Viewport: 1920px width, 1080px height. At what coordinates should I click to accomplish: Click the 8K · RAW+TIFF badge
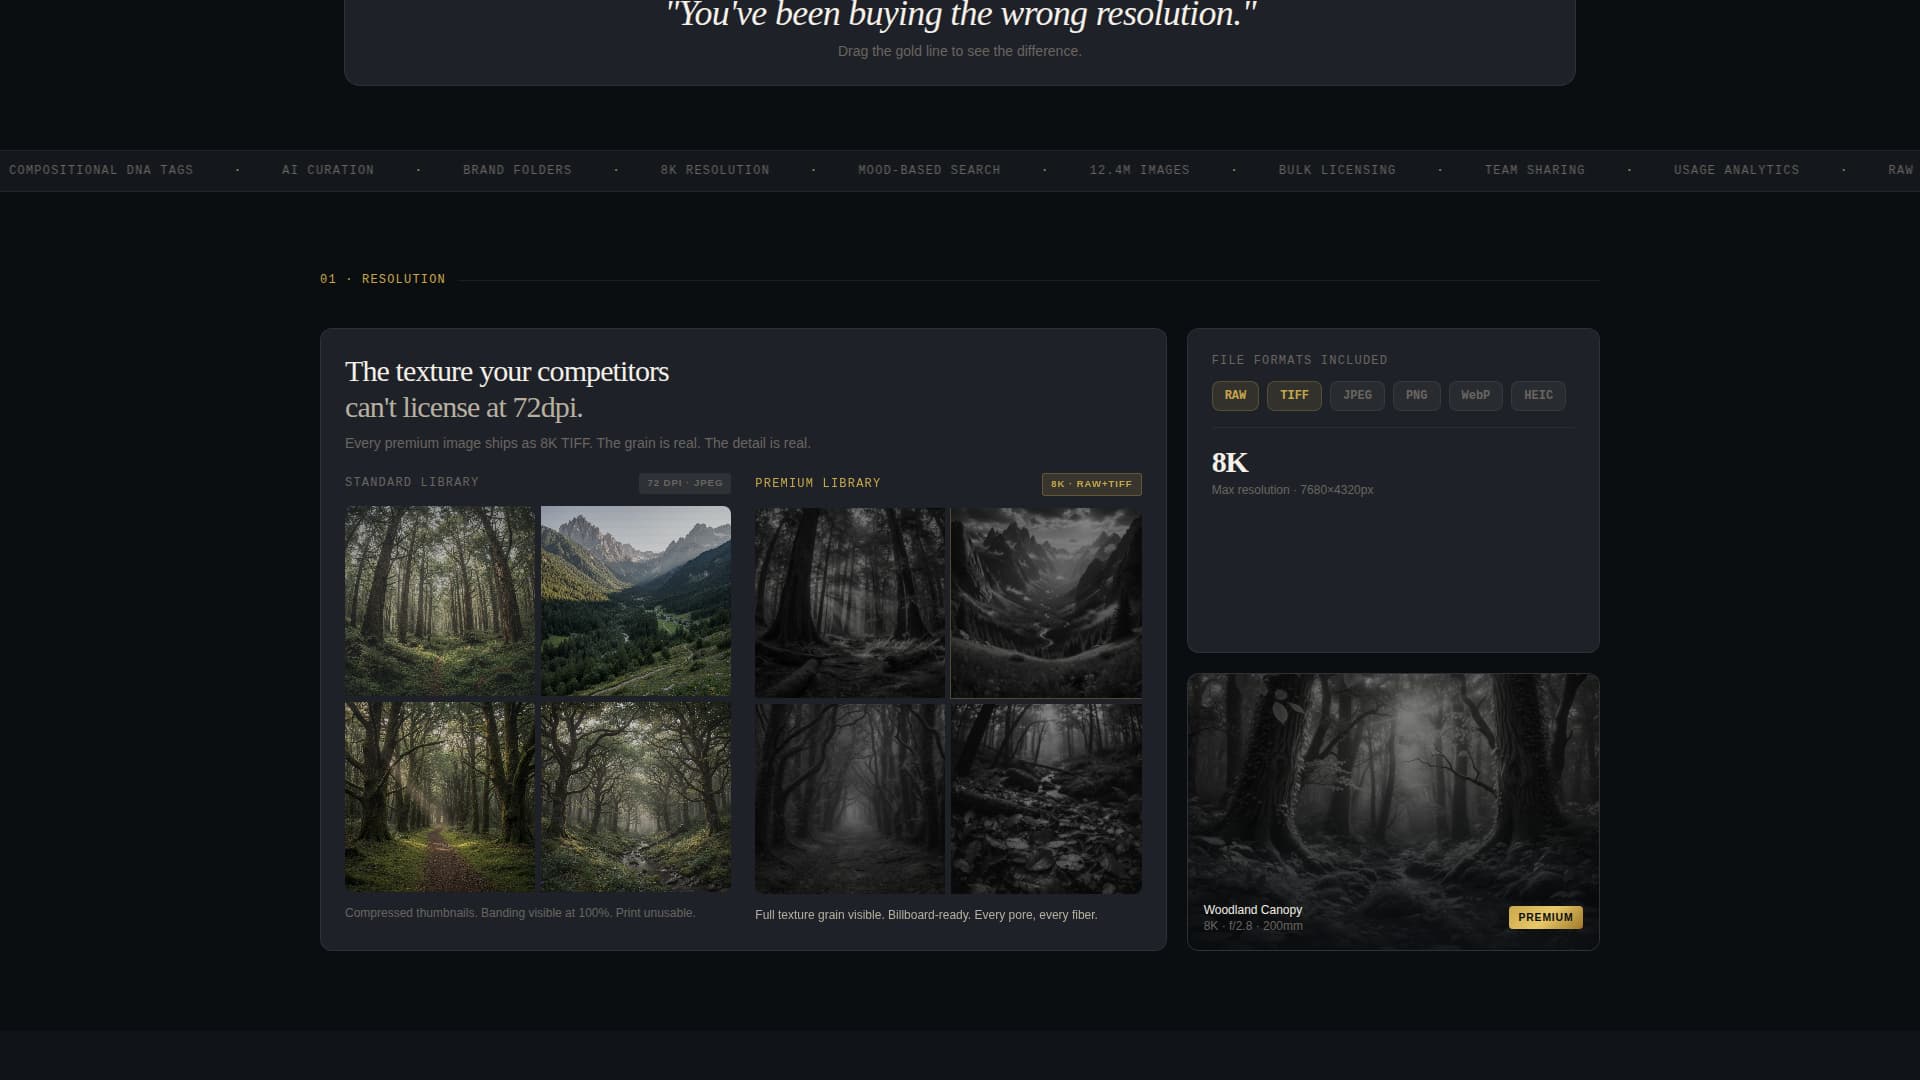point(1091,484)
